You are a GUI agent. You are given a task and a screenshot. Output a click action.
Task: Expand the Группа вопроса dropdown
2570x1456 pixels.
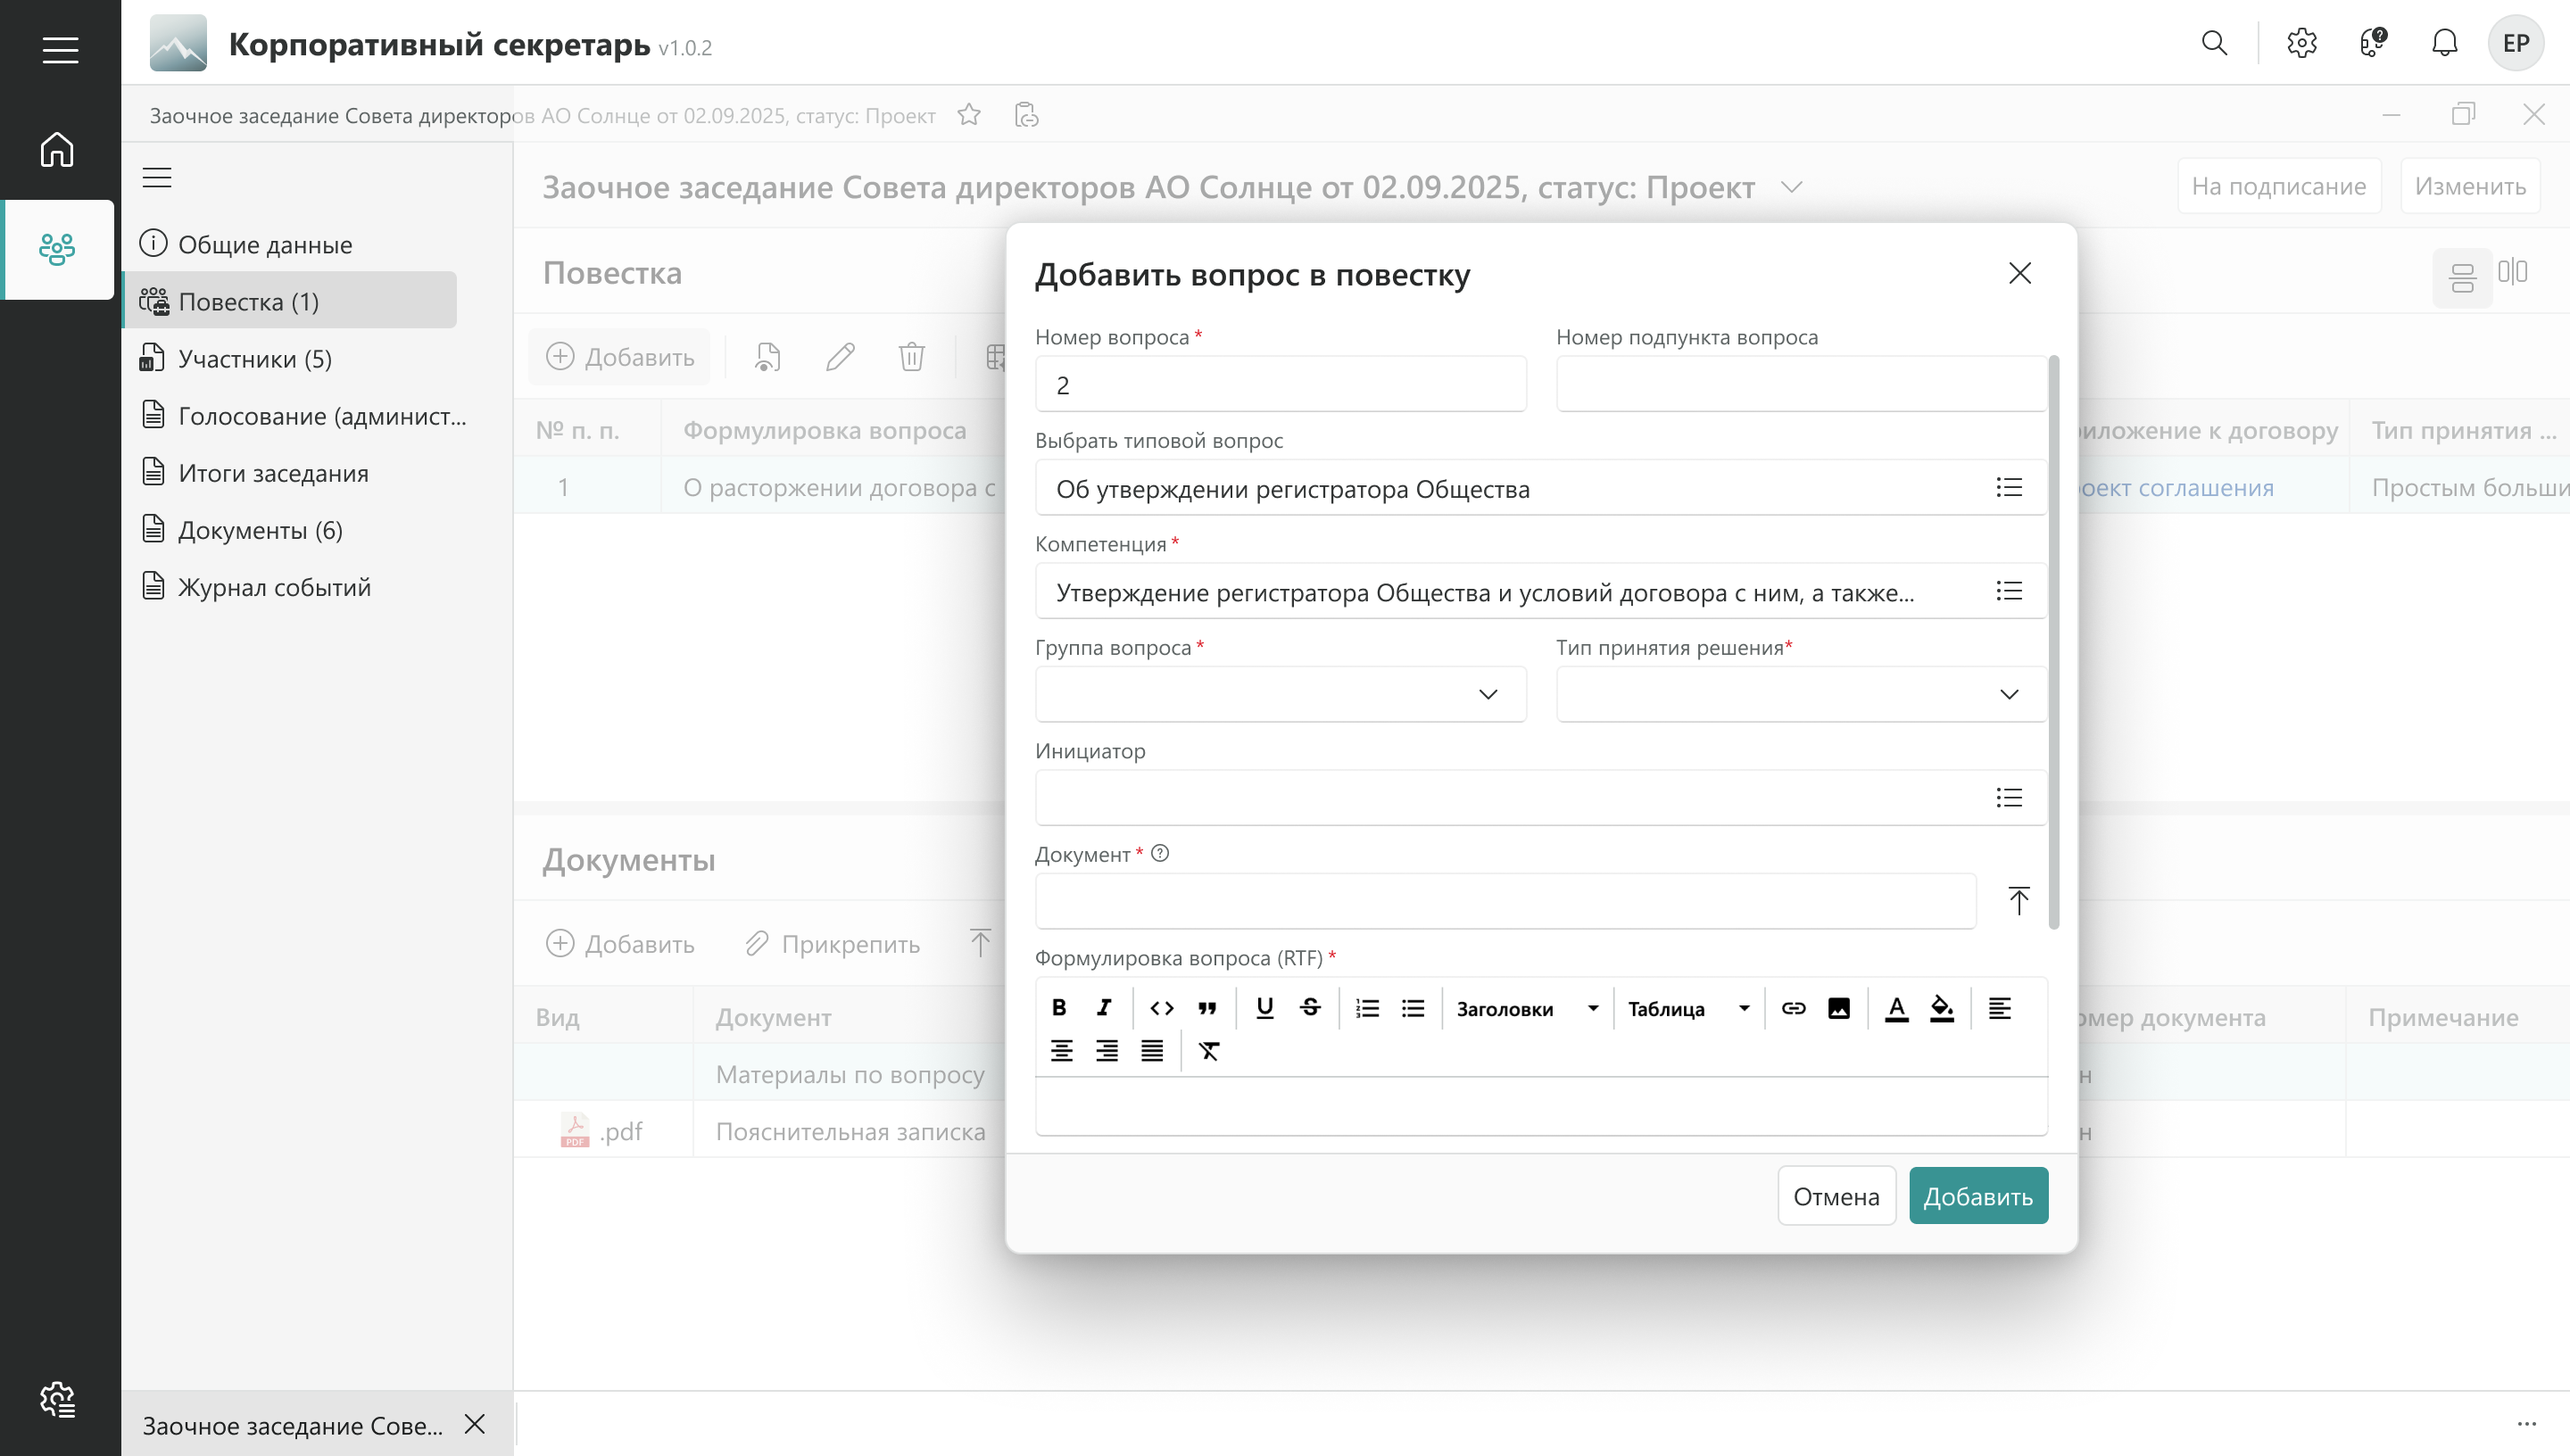(1487, 694)
